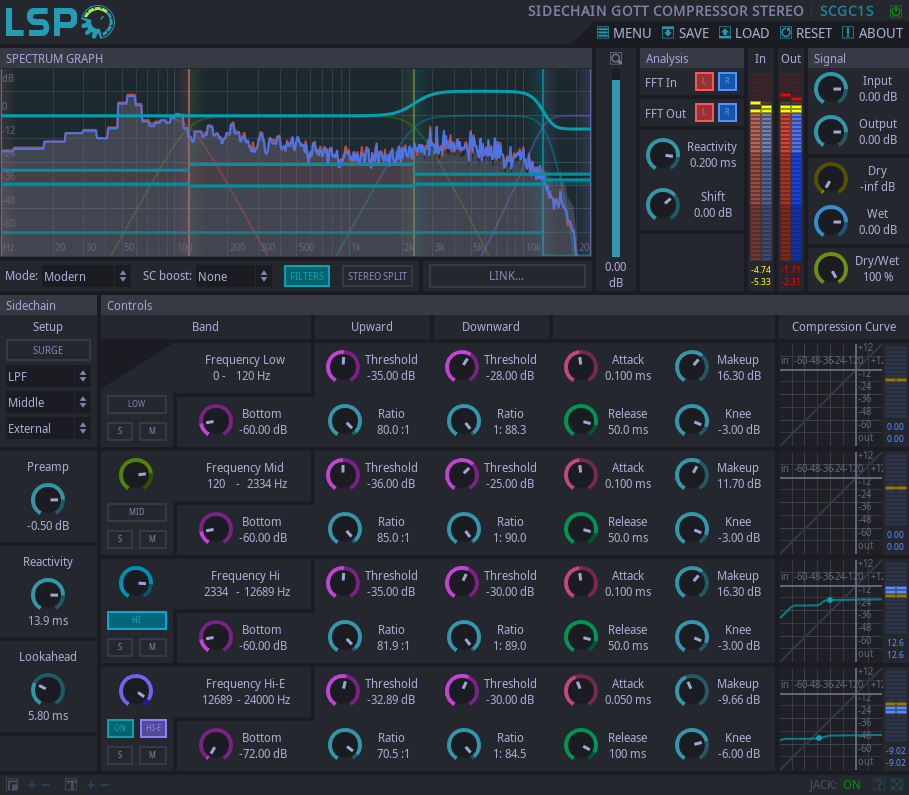Enable STEREO SPLIT
This screenshot has width=909, height=795.
377,276
